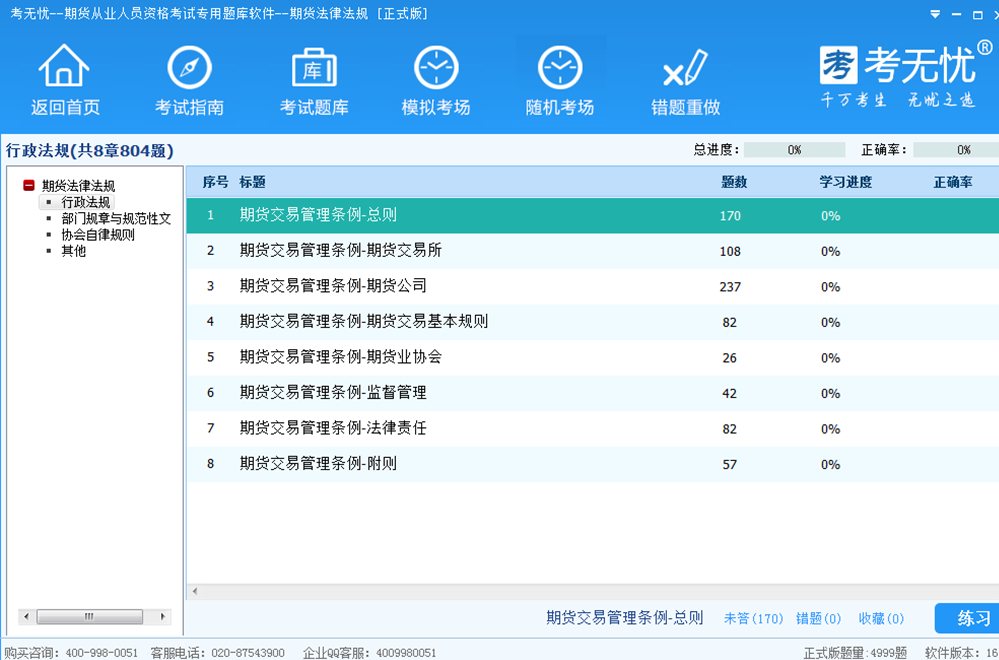The image size is (999, 660).
Task: Click the 正确率 progress bar at top
Action: [956, 150]
